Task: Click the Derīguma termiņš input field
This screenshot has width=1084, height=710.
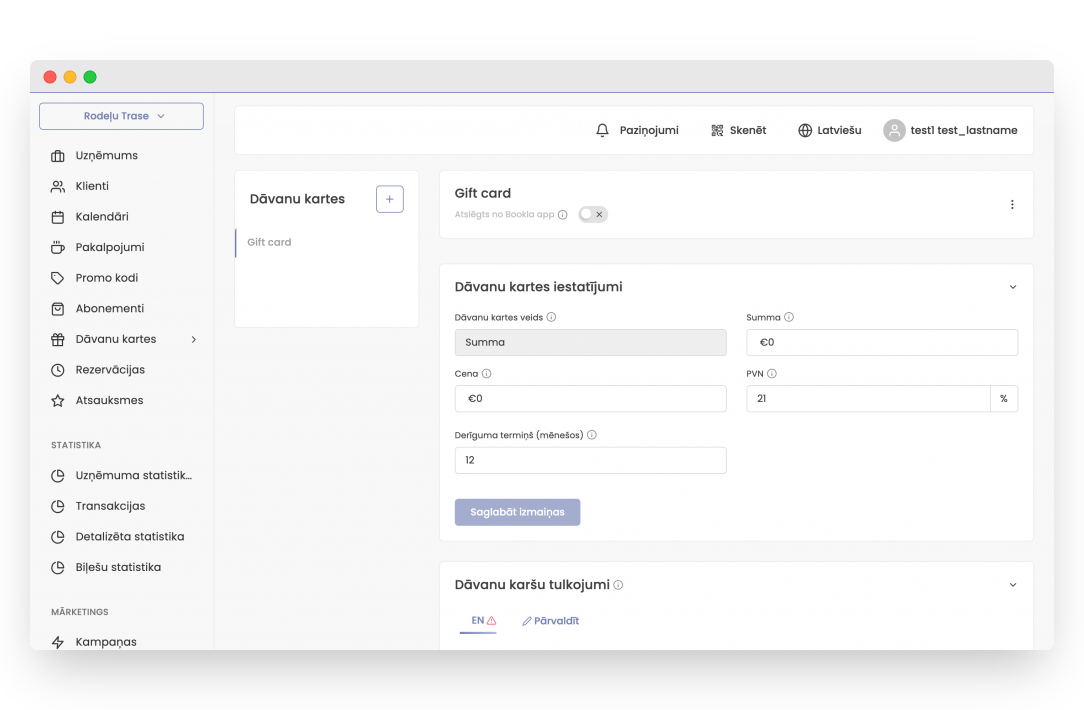Action: 590,461
